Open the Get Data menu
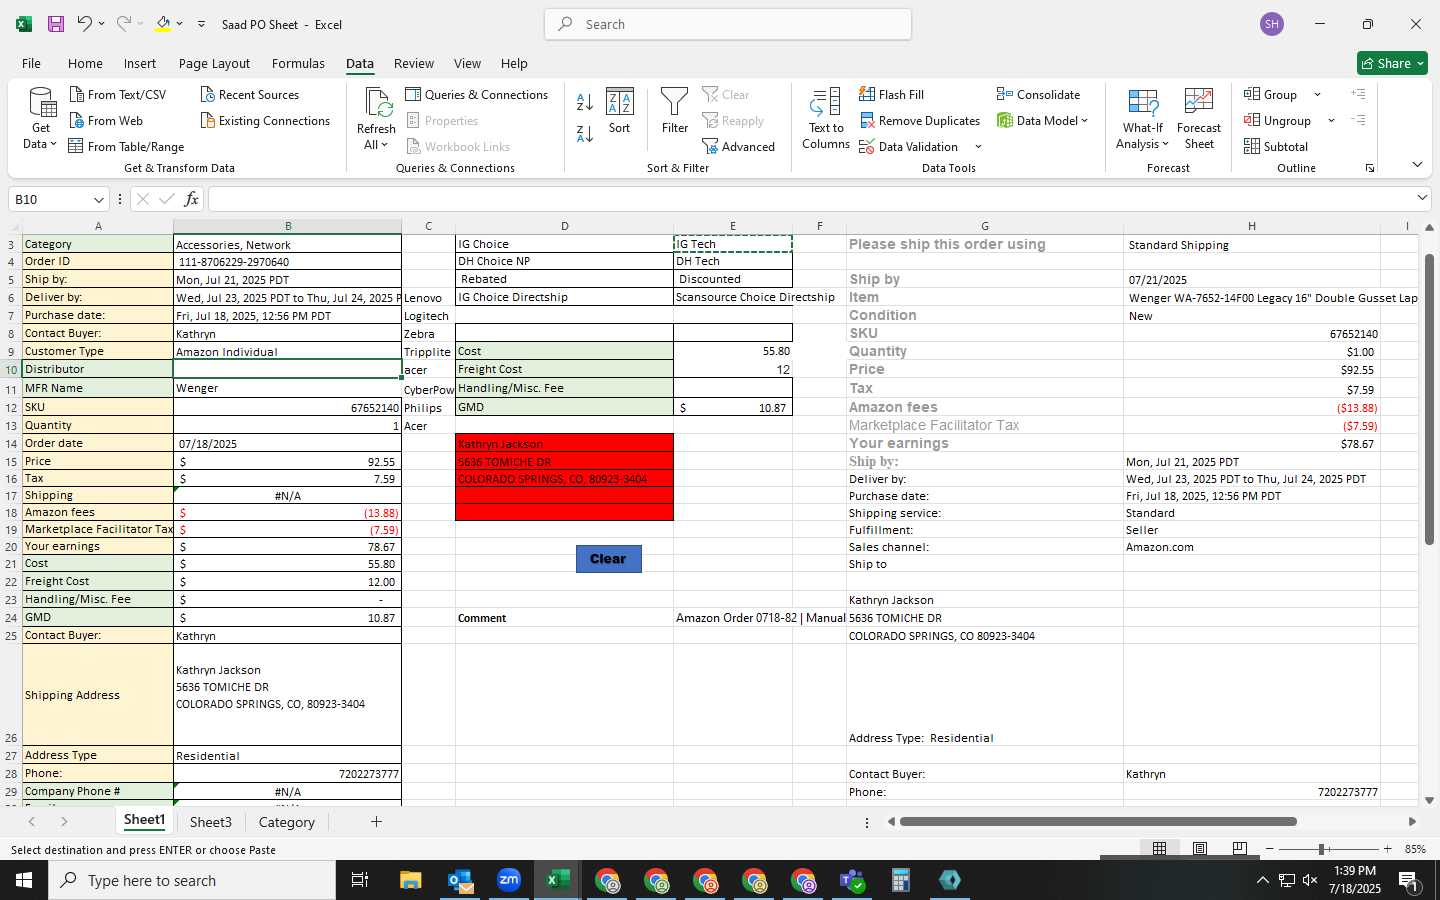Viewport: 1440px width, 900px height. 41,118
